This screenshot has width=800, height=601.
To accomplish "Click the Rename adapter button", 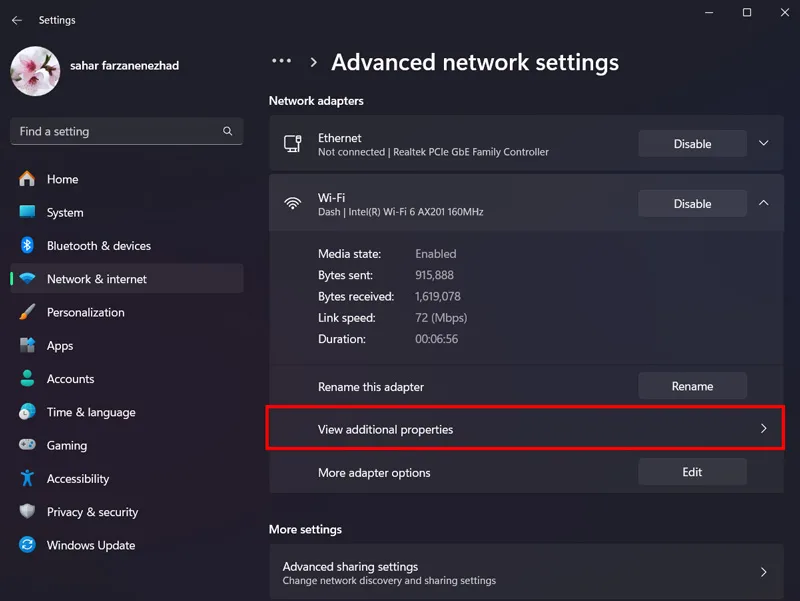I will 692,386.
